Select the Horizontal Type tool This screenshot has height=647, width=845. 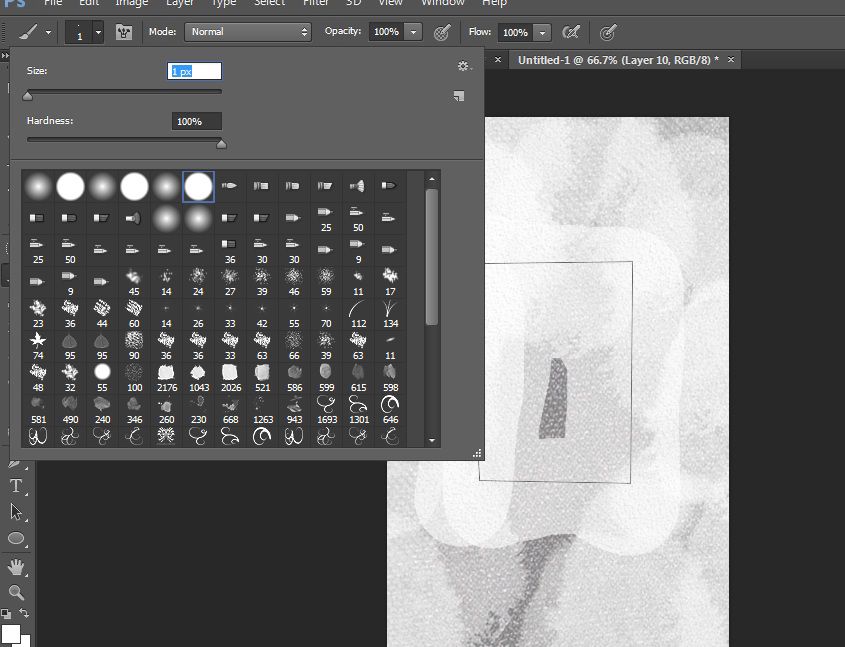point(16,486)
